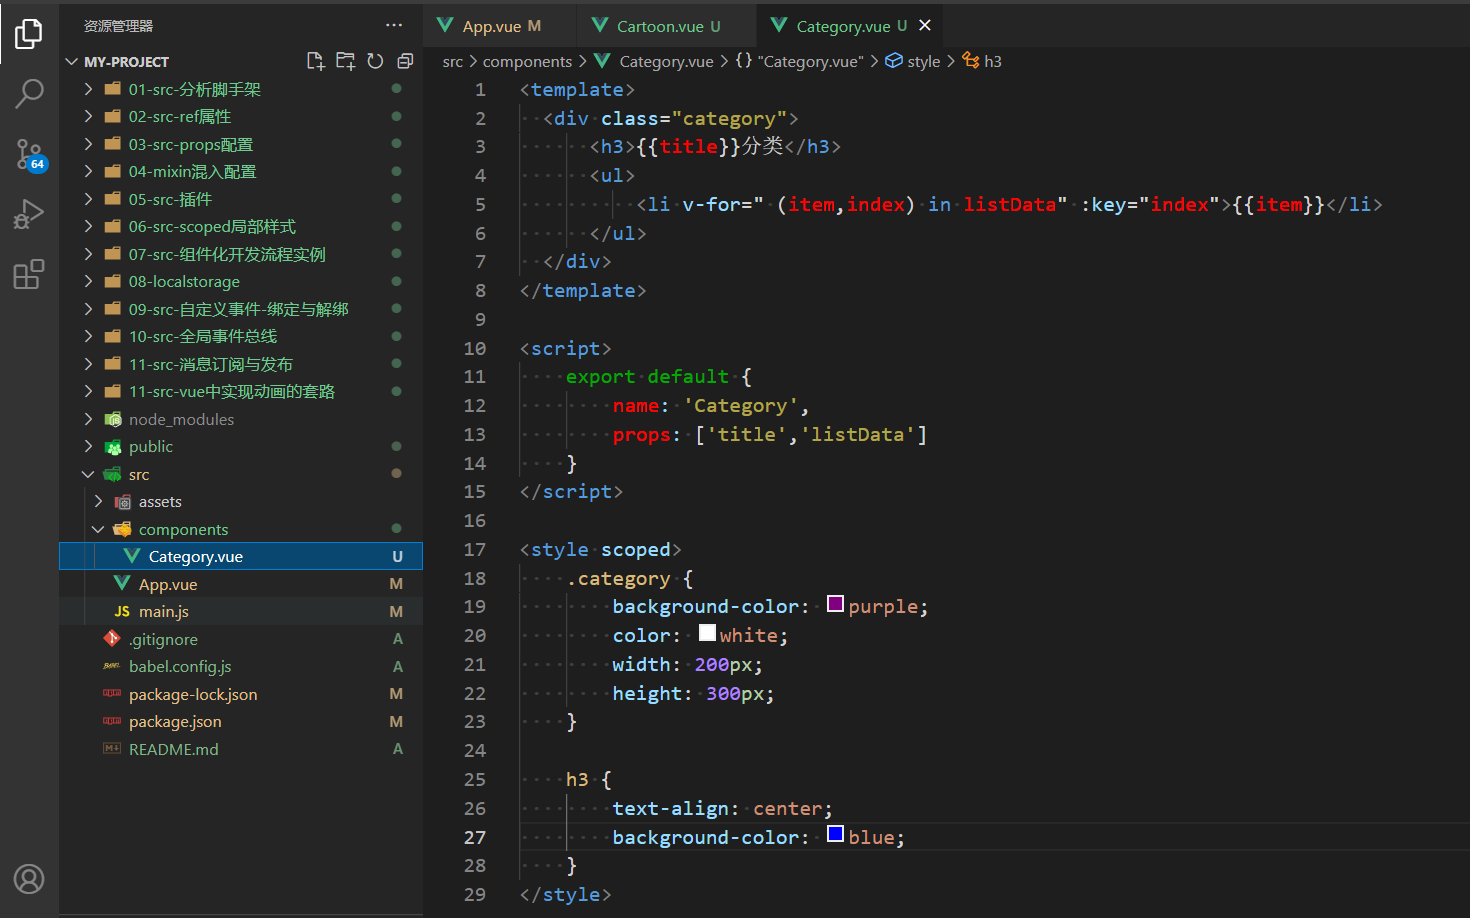
Task: Expand the 01-src-分析脚手架 folder
Action: (88, 89)
